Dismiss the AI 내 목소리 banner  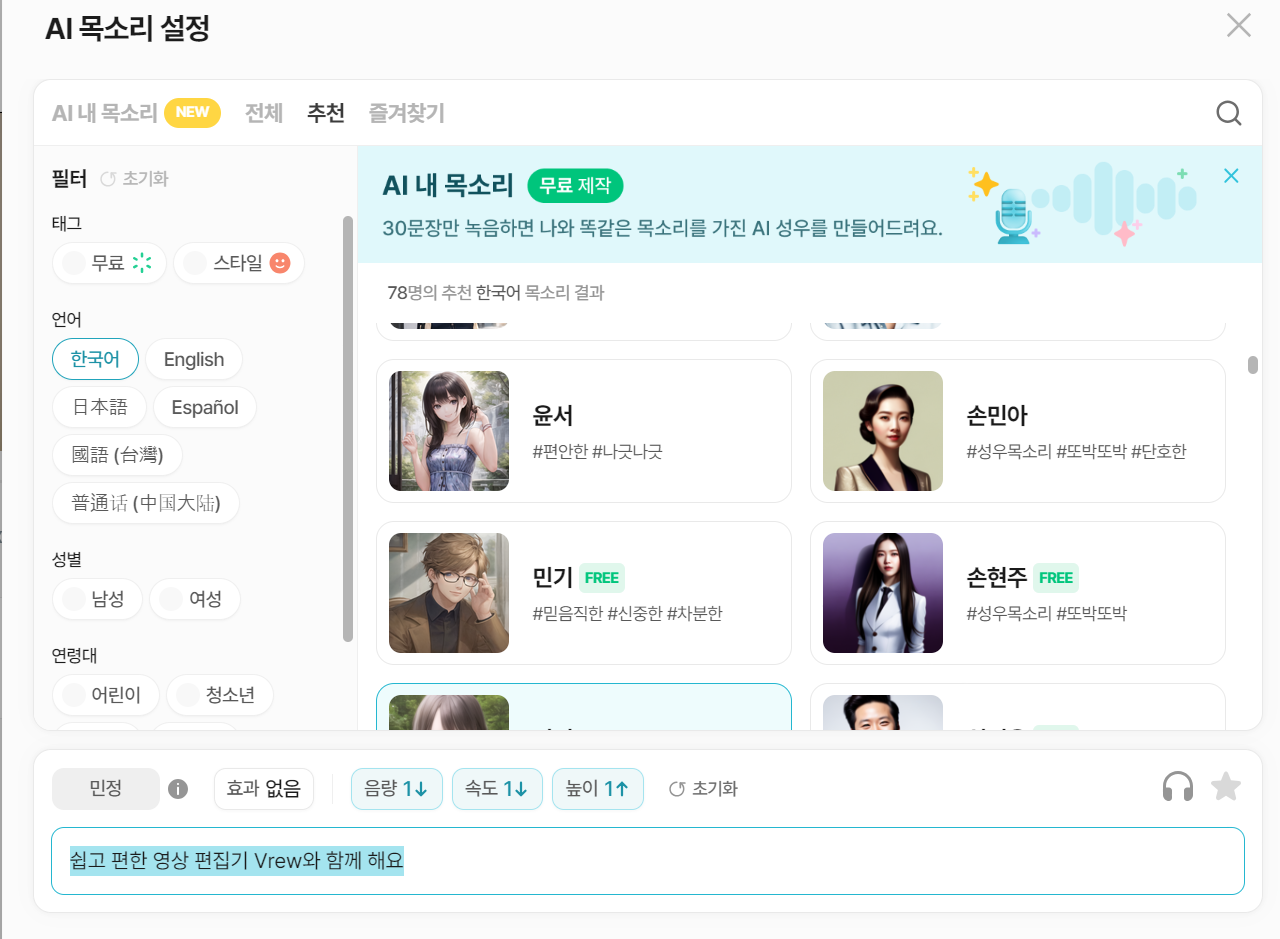(1230, 175)
